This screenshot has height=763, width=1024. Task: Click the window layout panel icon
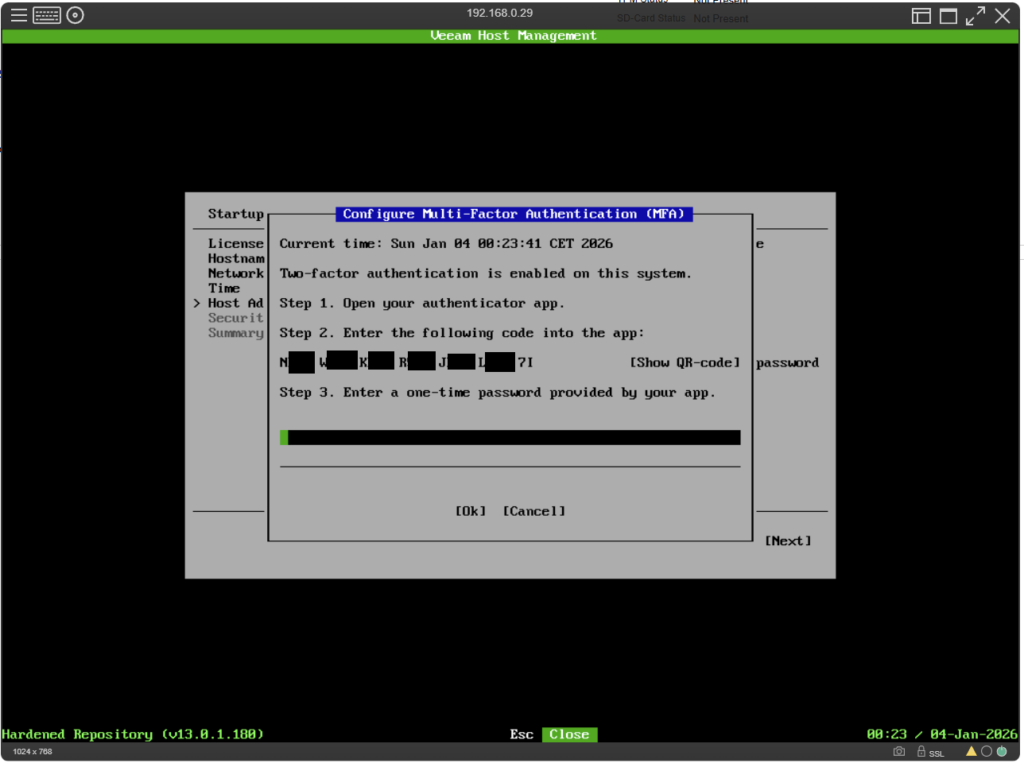click(921, 15)
